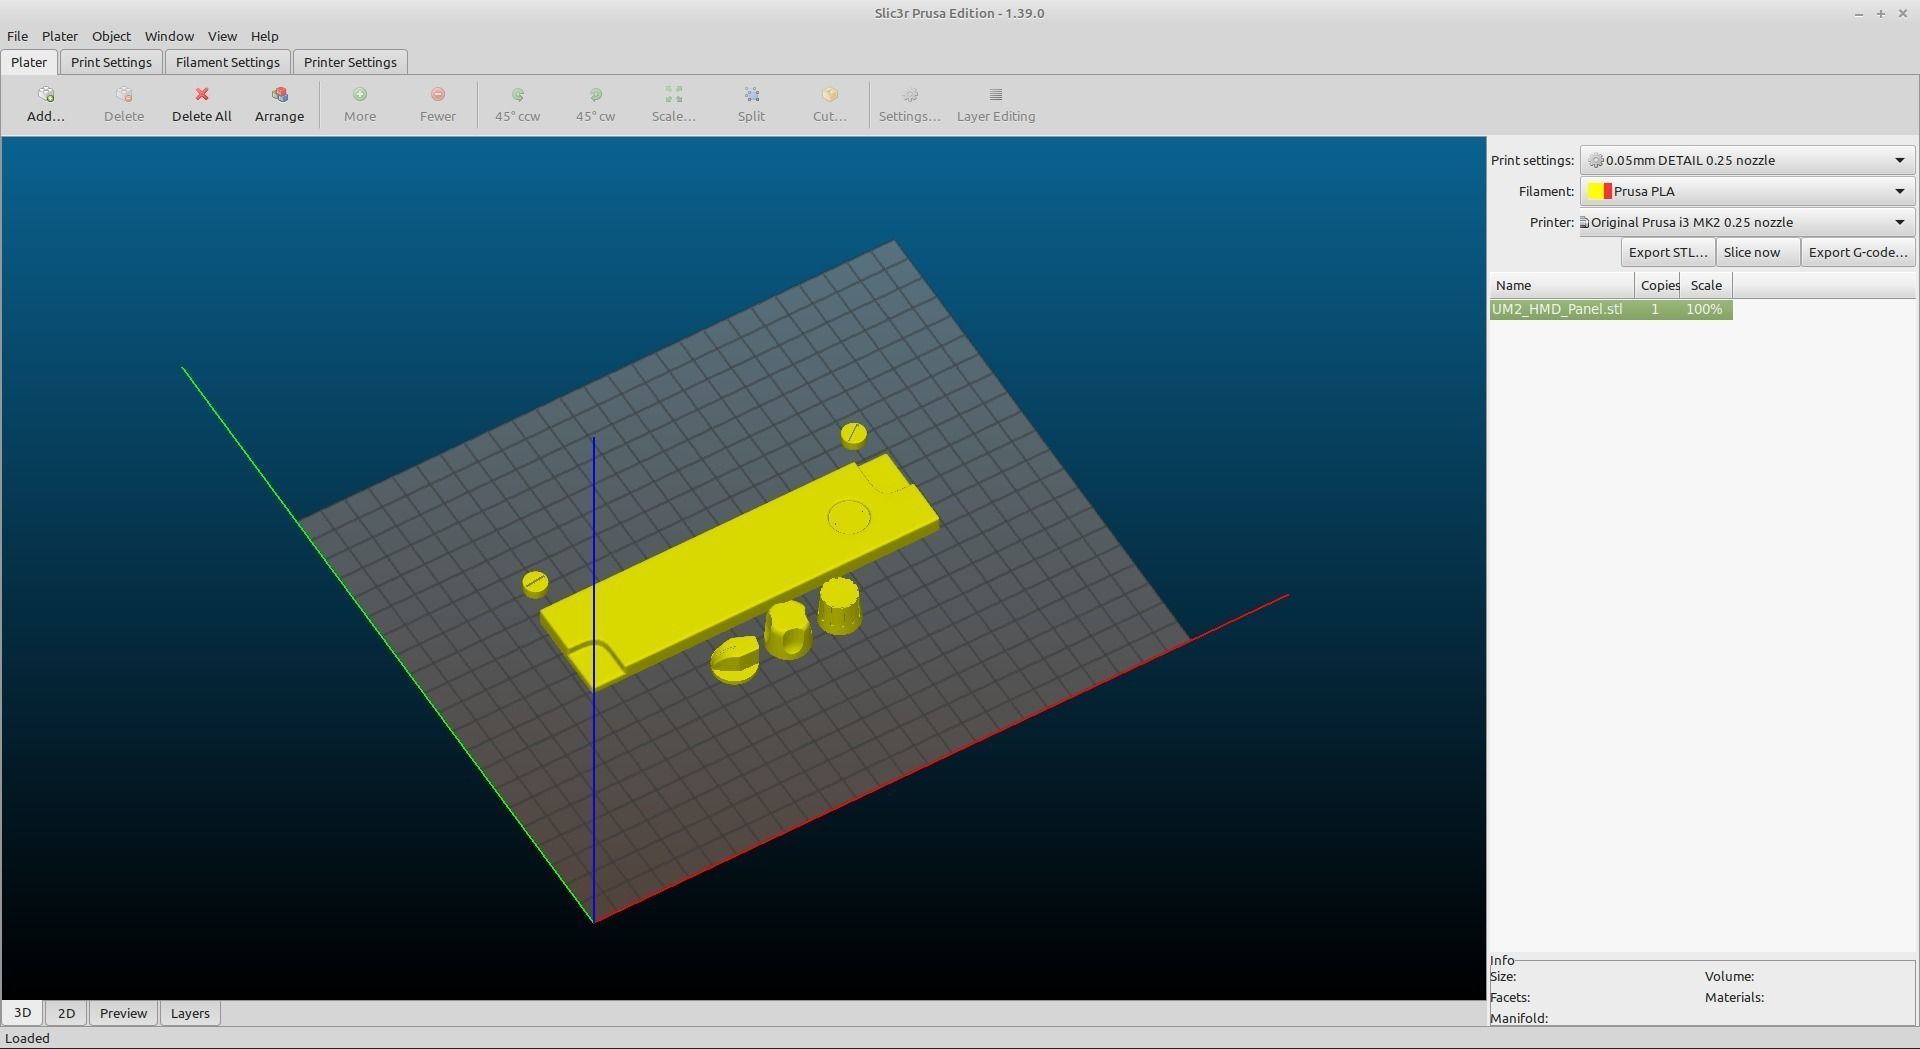Switch to the Printer Settings tab
Viewport: 1920px width, 1049px height.
click(350, 62)
